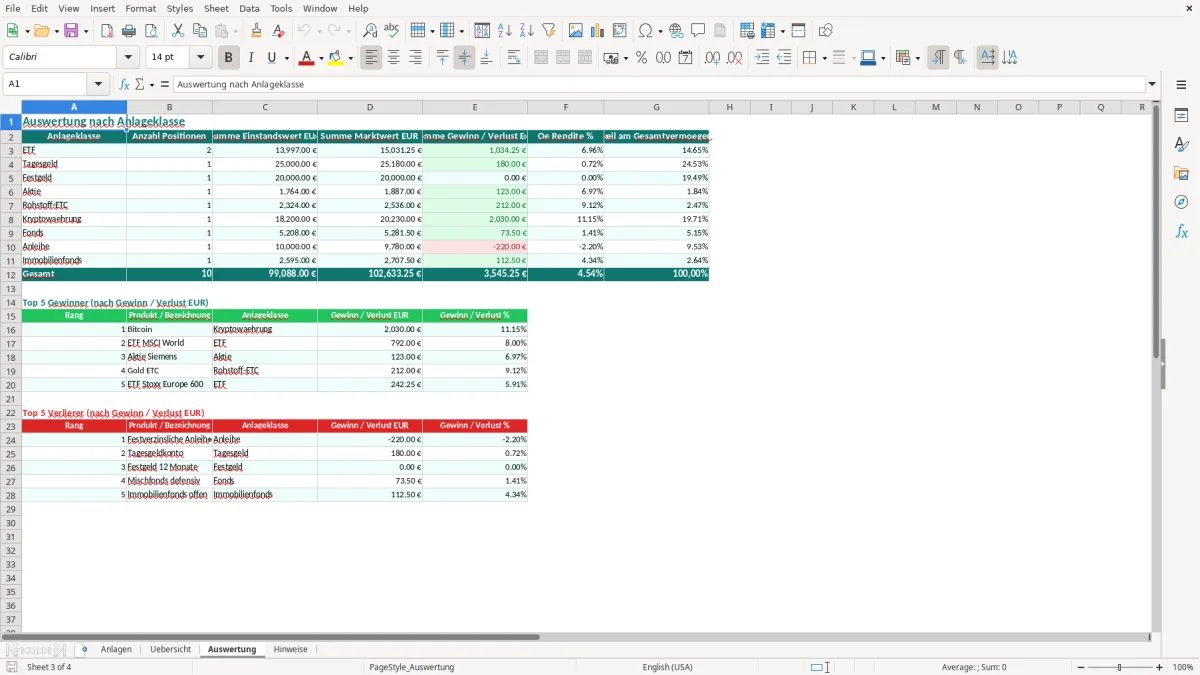Click the Copy icon
Image resolution: width=1200 pixels, height=675 pixels.
(199, 31)
